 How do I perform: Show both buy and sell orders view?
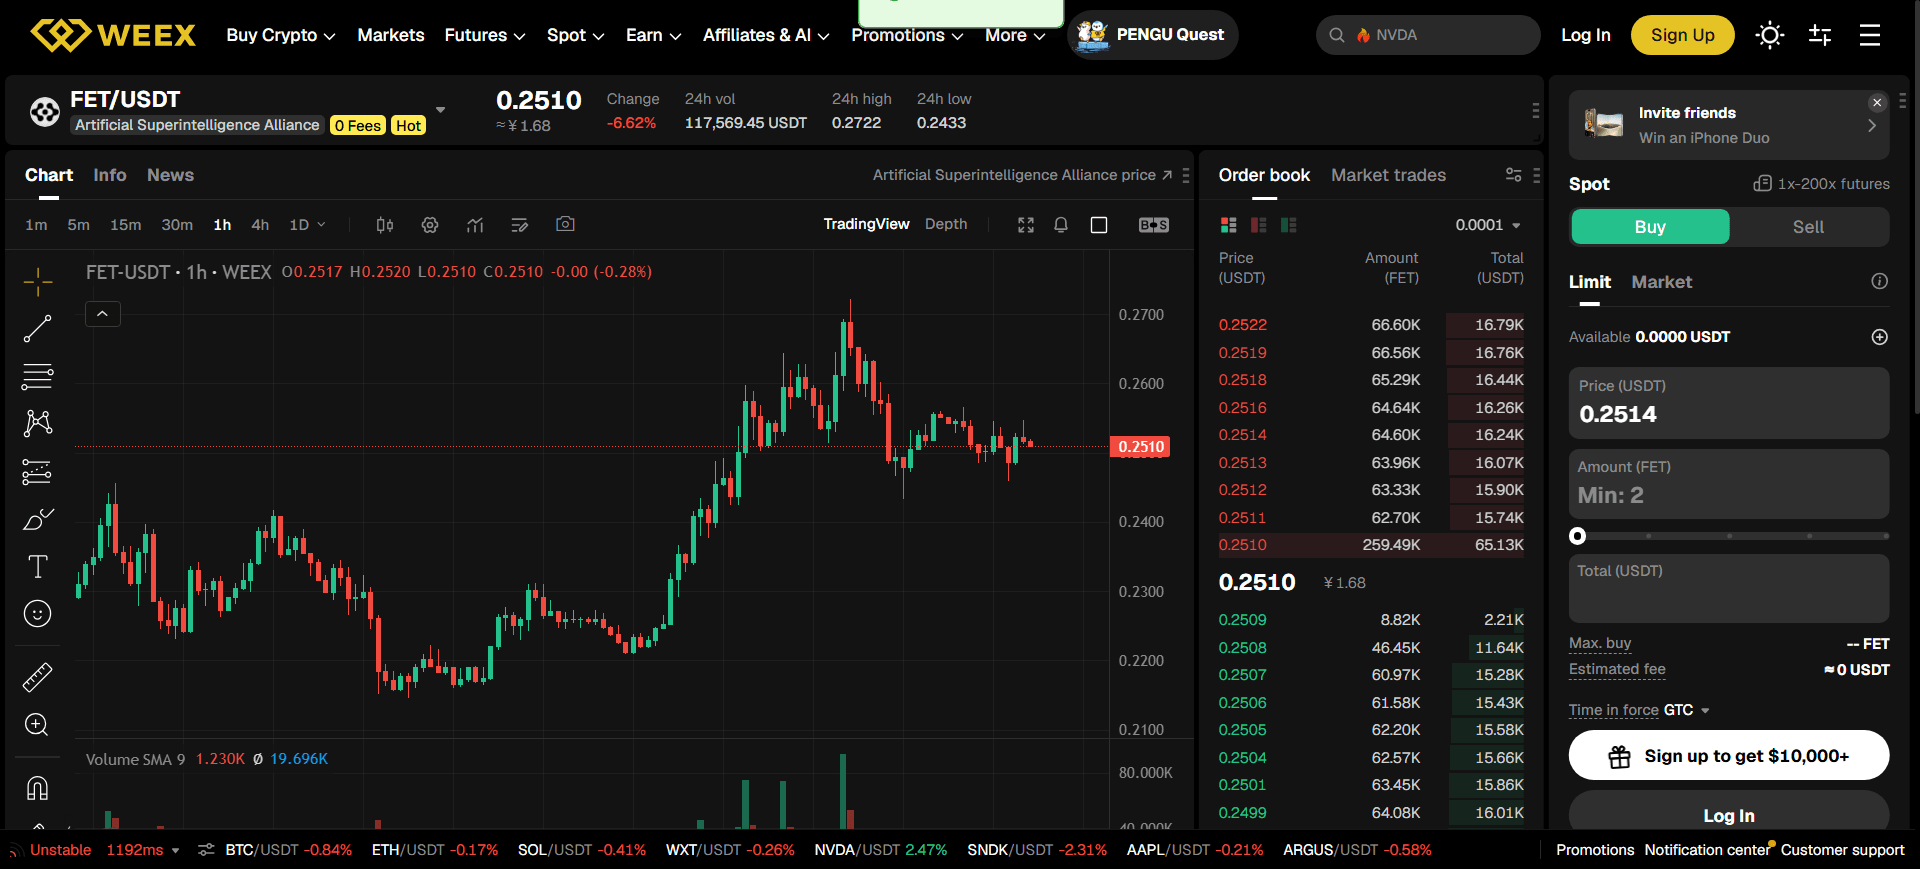(x=1229, y=225)
